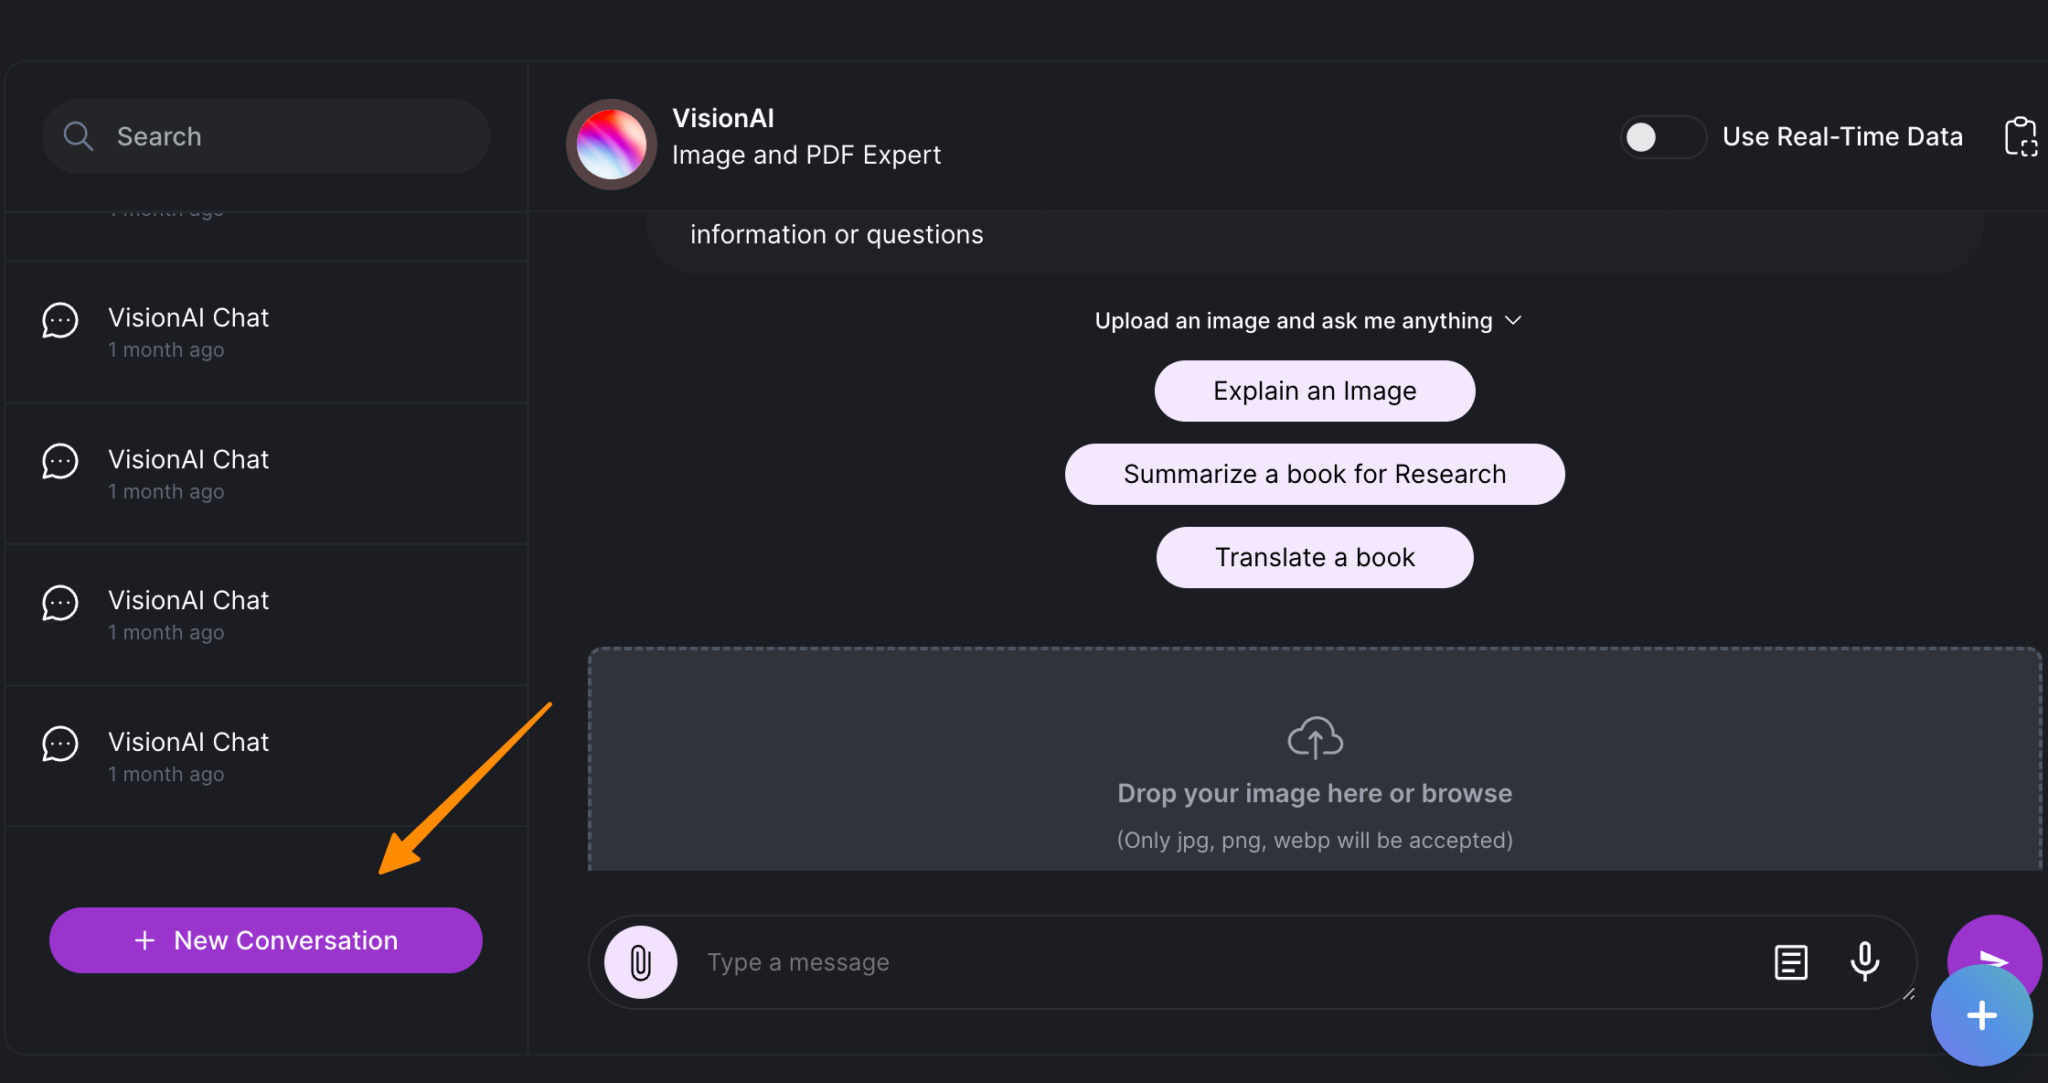Activate the microphone voice input icon
This screenshot has height=1083, width=2048.
click(1864, 961)
